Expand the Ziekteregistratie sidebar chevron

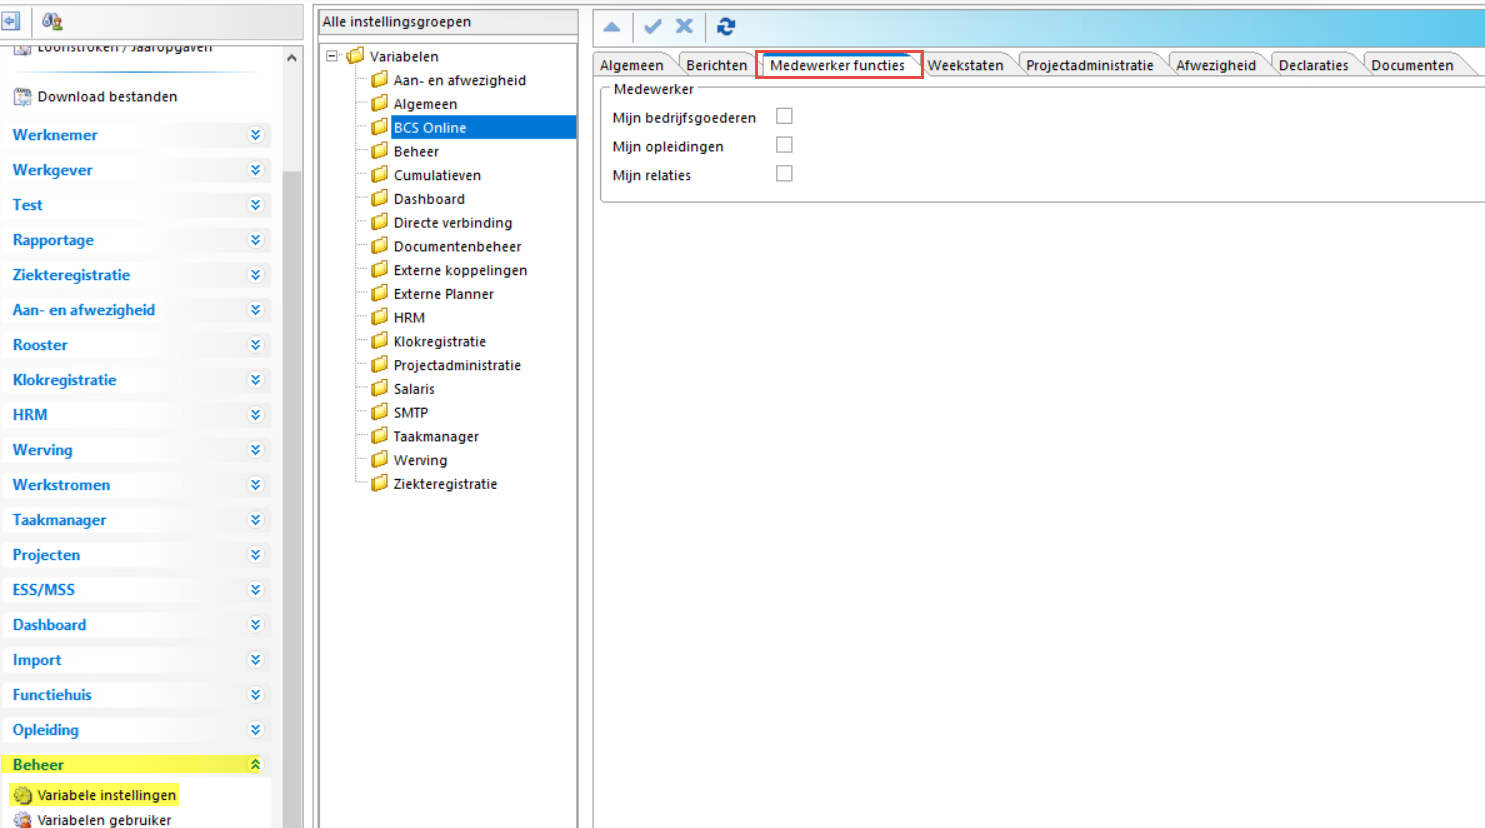tap(255, 275)
